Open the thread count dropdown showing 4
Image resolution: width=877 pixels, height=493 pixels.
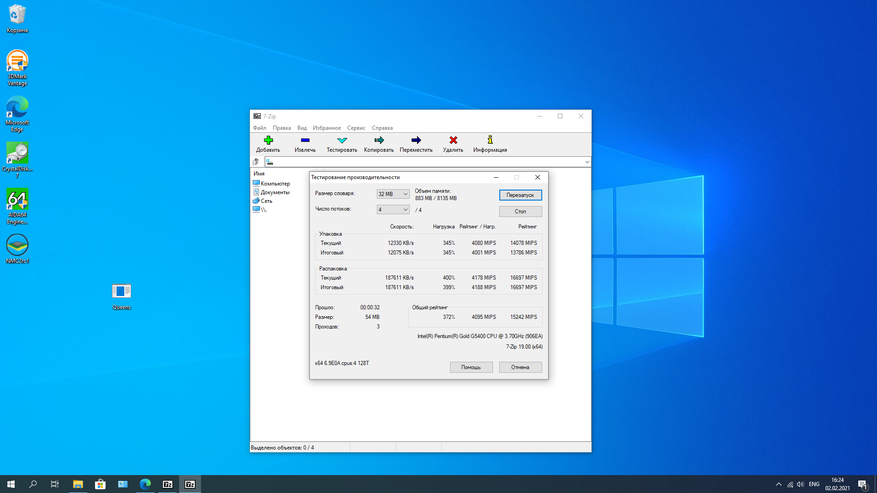point(393,210)
